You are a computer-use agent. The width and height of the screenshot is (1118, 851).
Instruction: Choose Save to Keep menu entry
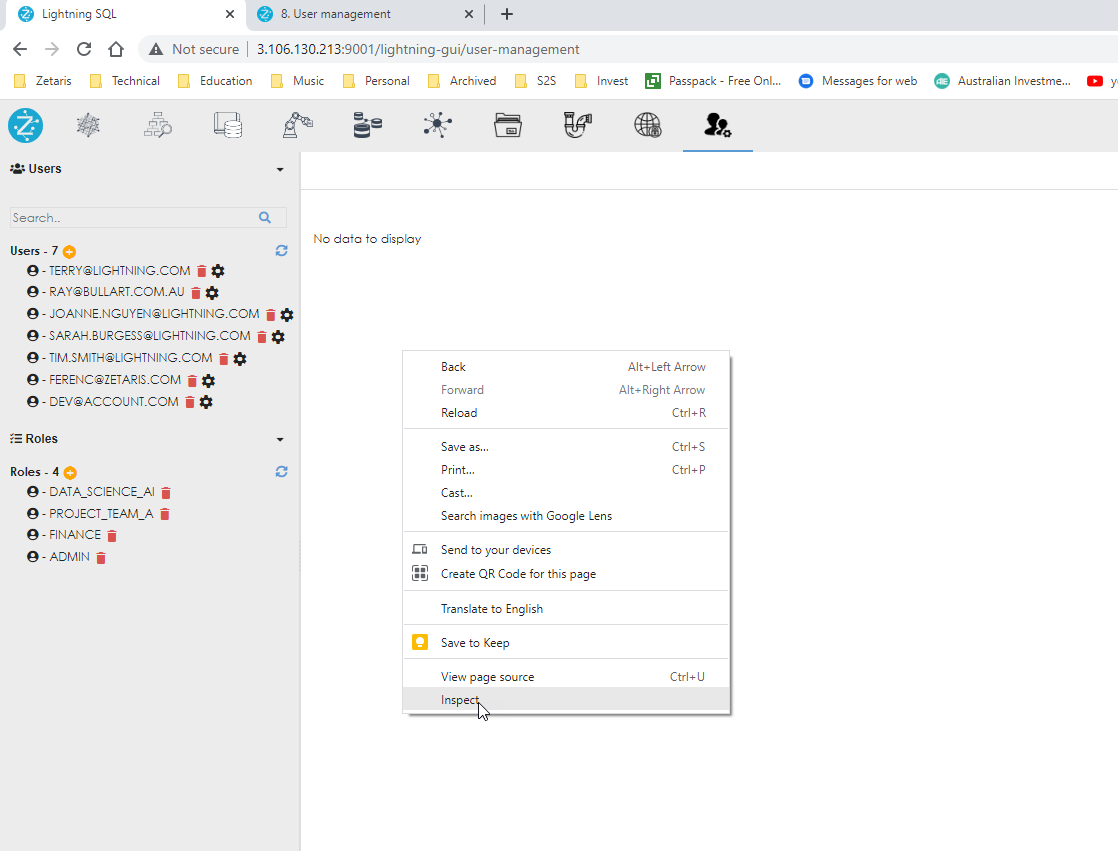pos(566,643)
